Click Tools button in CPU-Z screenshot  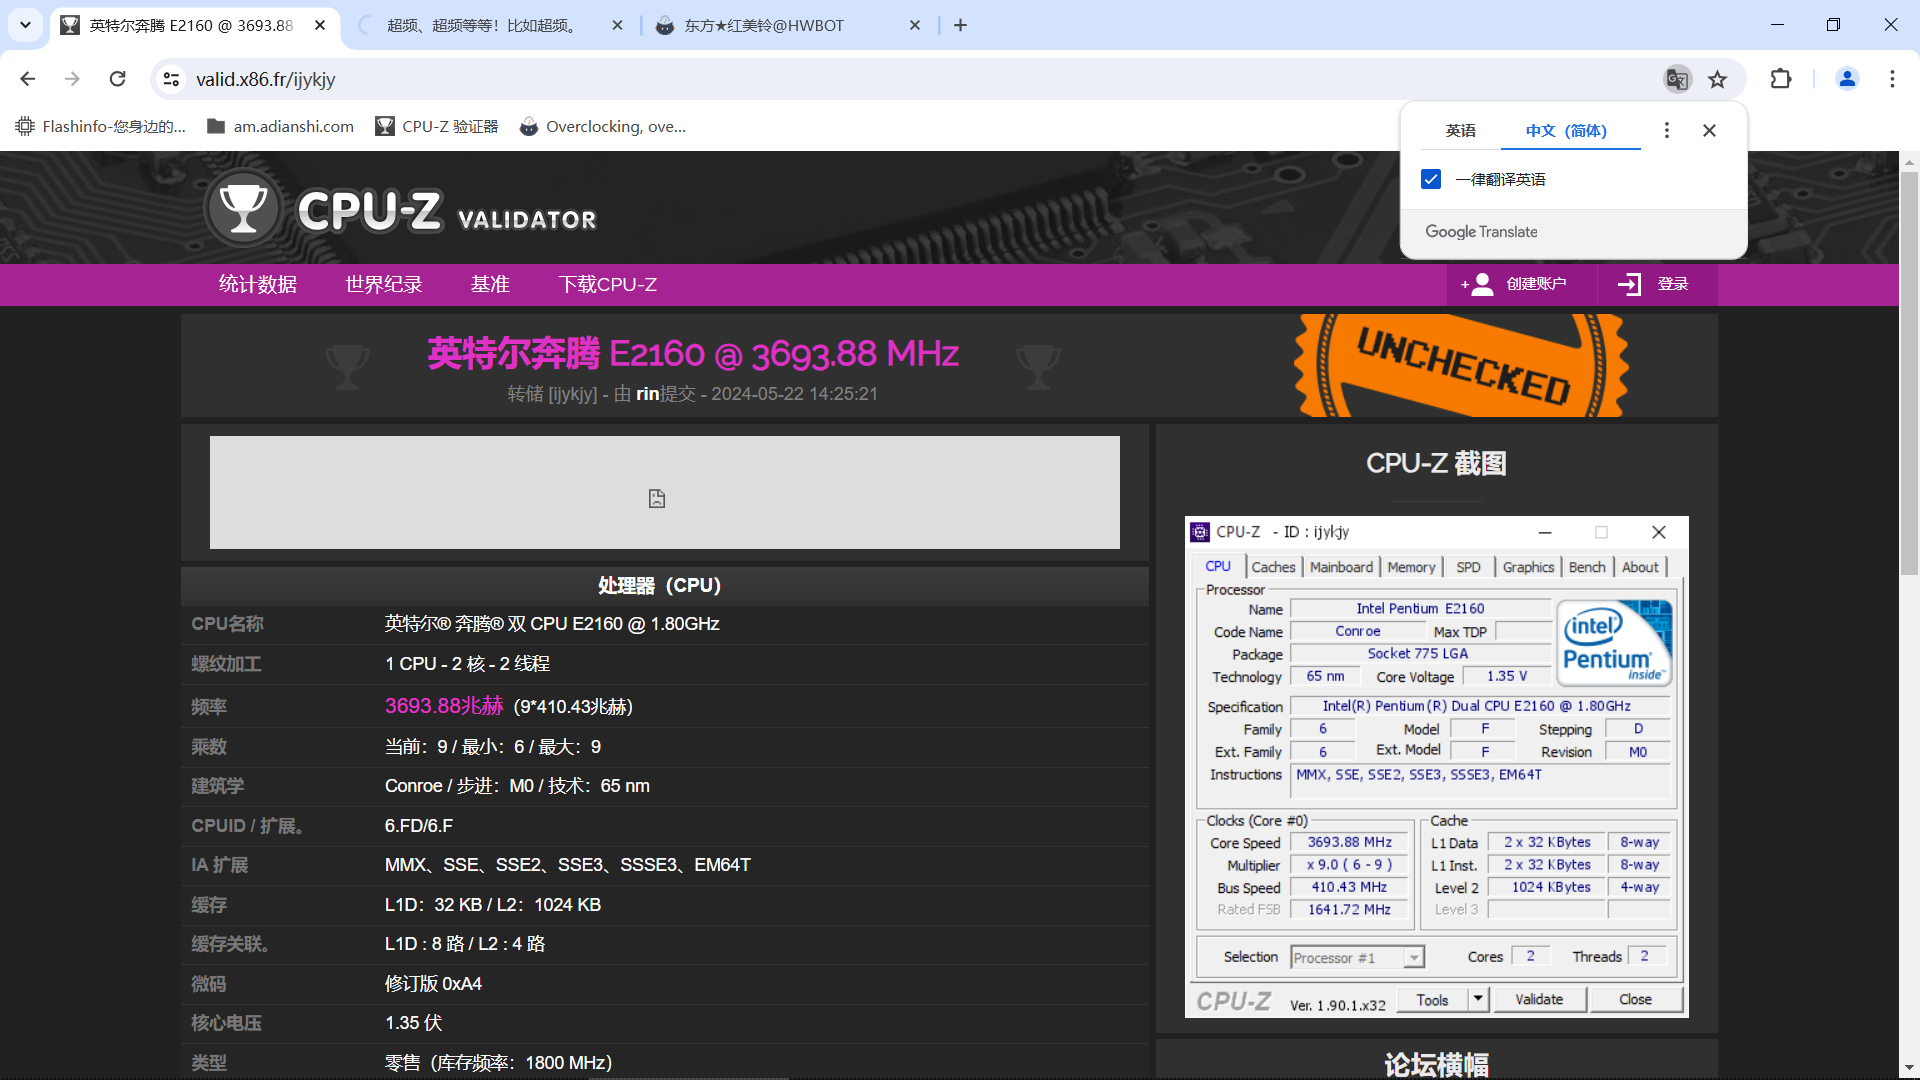[x=1432, y=1000]
